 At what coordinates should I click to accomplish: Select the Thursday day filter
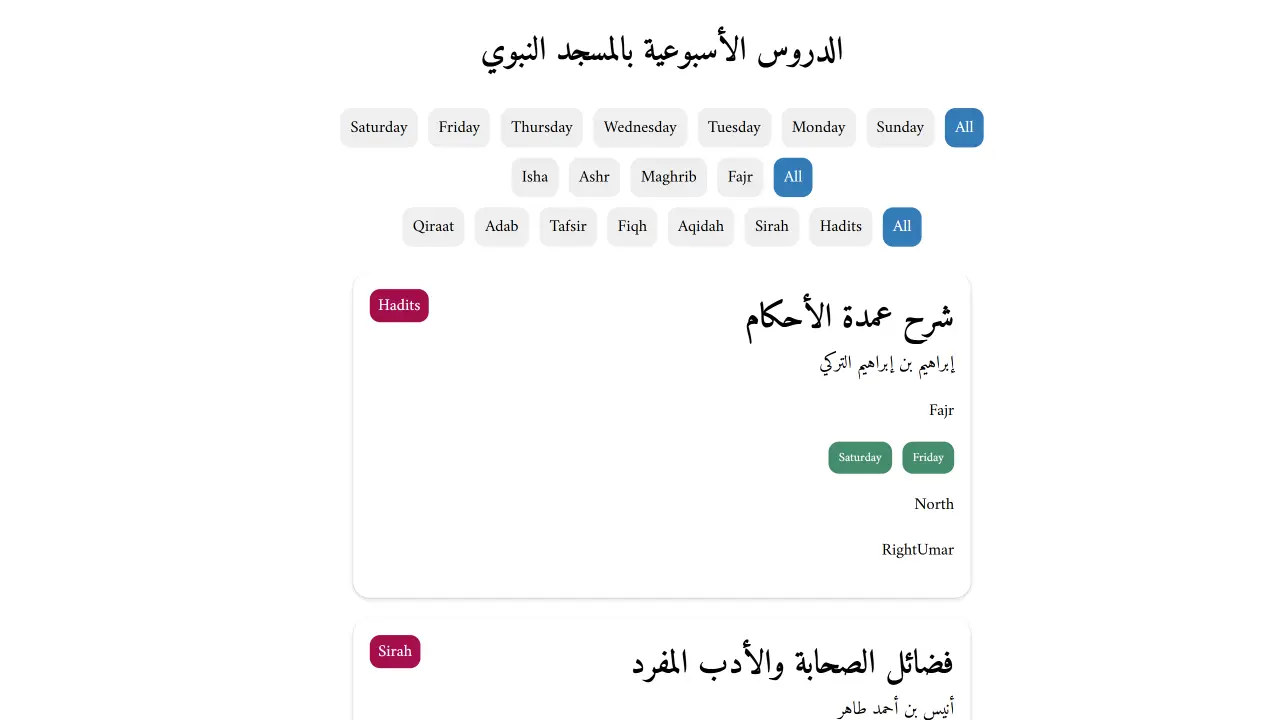pos(541,127)
